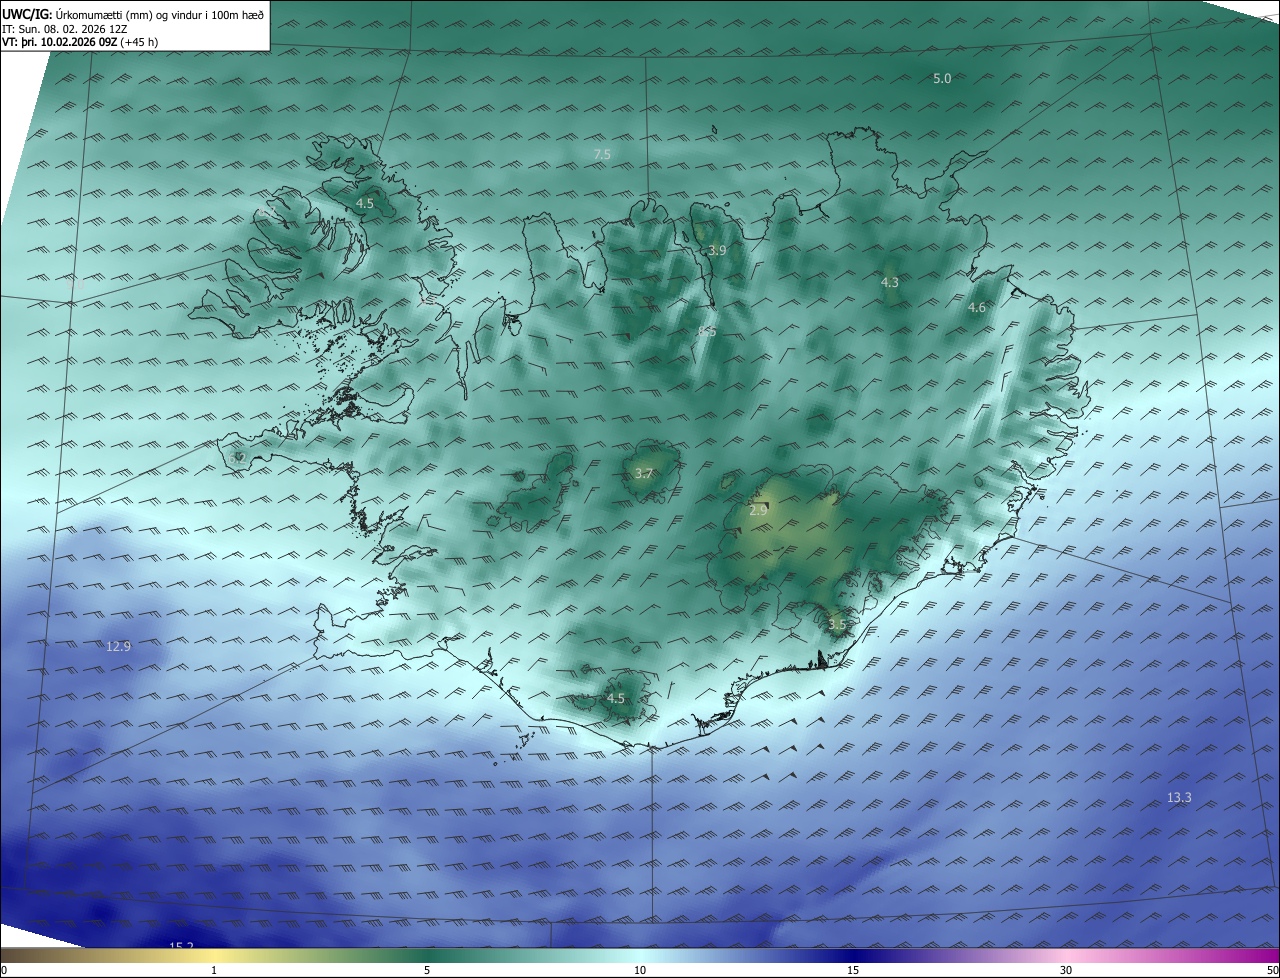Screen dimensions: 1280x978
Task: Click the faint 6.5 value label
Action: click(707, 331)
